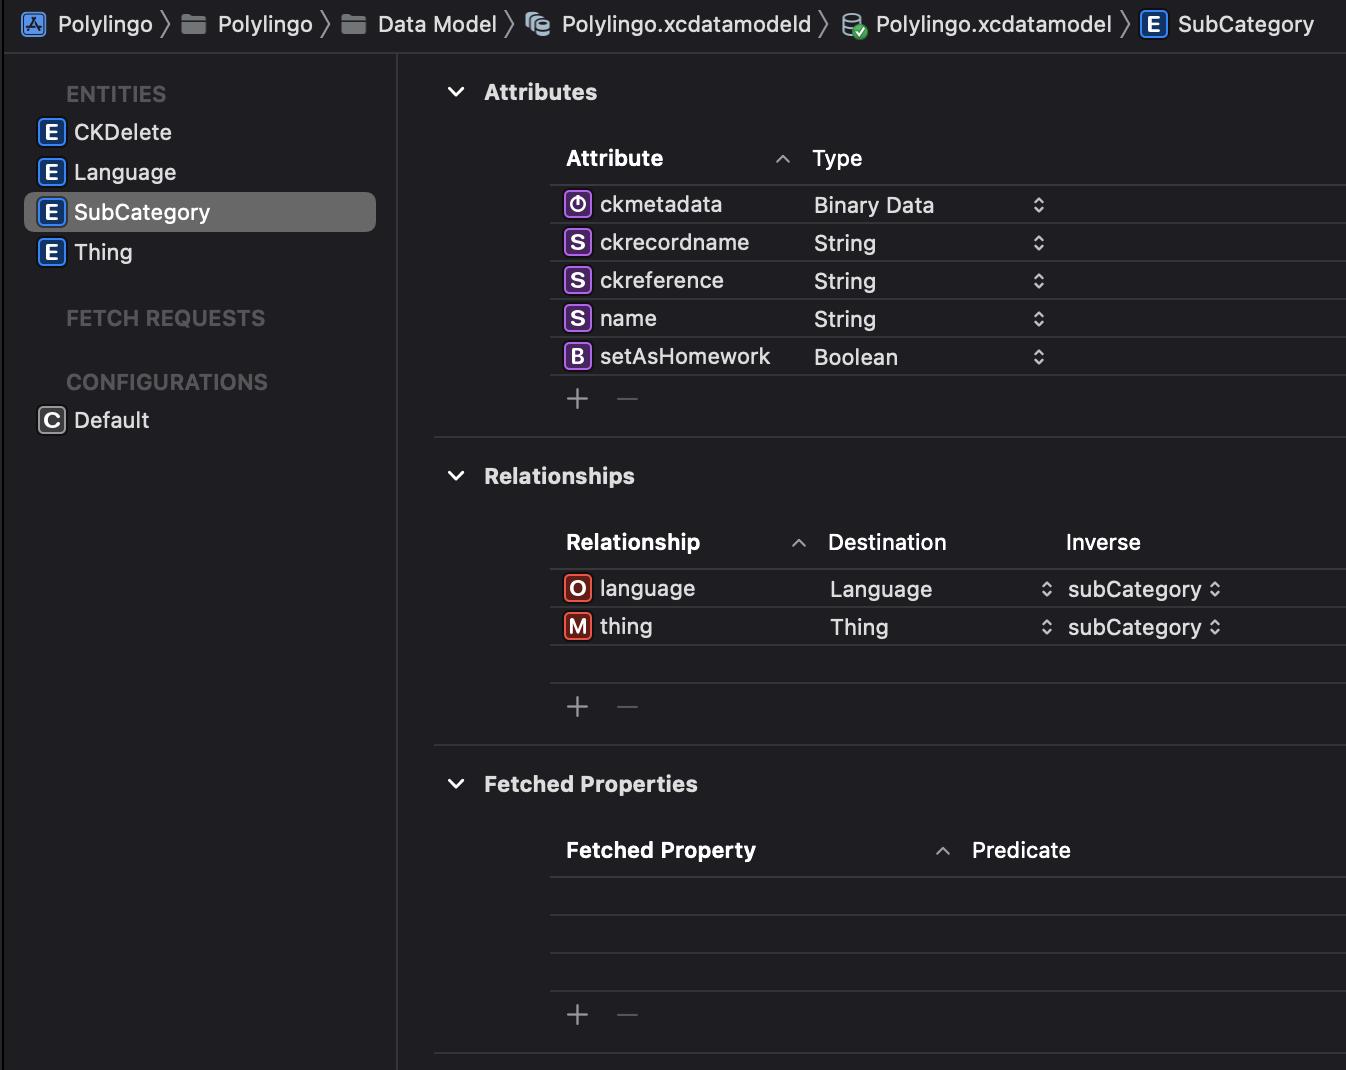
Task: Remove fetched property with minus button
Action: tap(627, 1015)
